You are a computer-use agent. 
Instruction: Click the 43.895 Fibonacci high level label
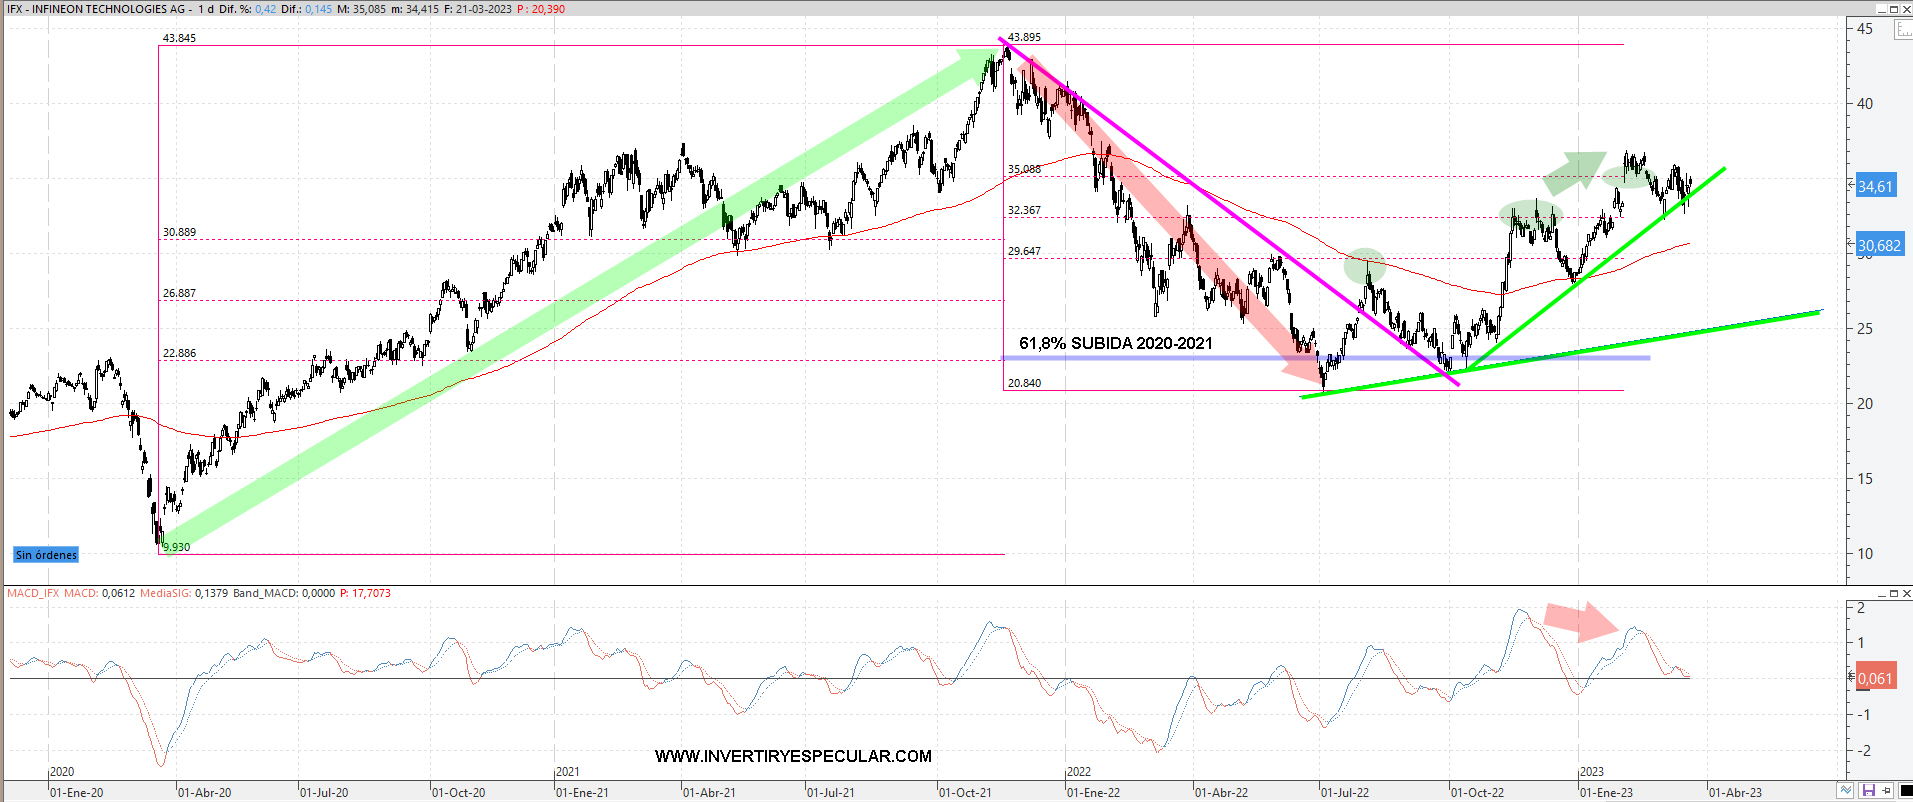point(1023,37)
